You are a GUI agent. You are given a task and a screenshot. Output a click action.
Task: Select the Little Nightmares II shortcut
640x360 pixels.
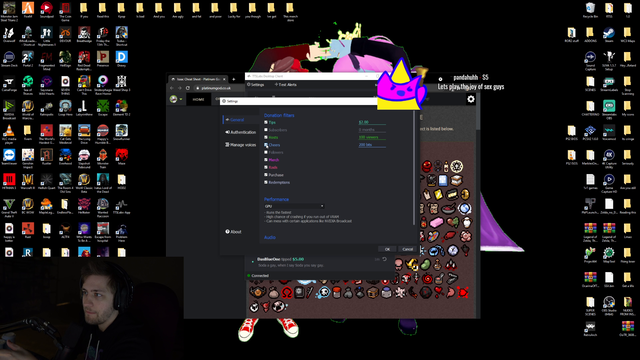[x=47, y=36]
